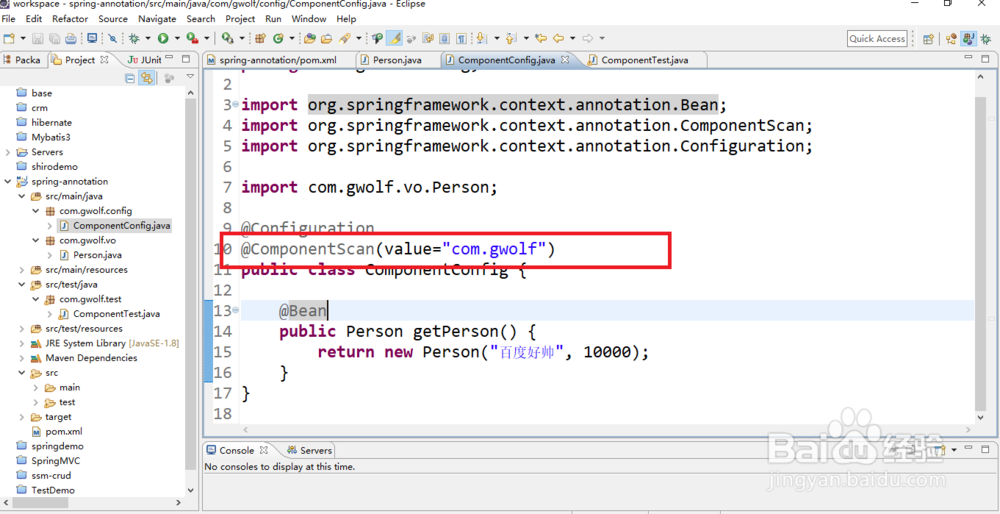
Task: Close the ComponentConfig.java tab
Action: [x=565, y=59]
